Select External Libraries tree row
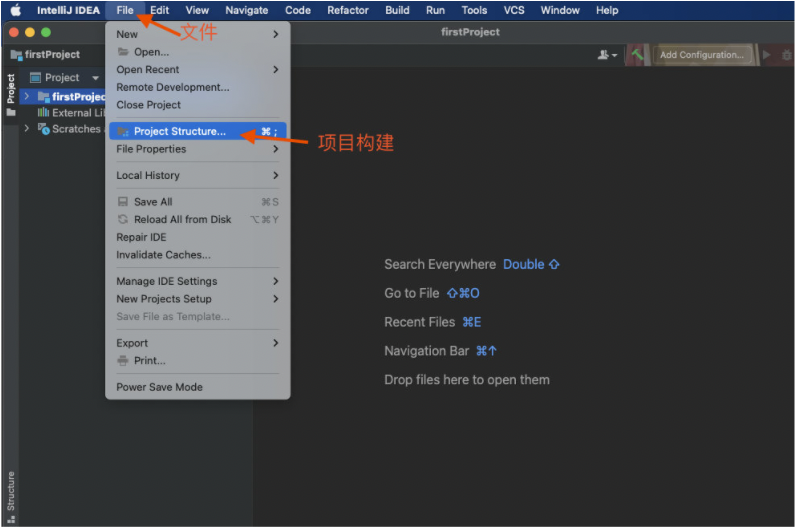796x527 pixels. [63, 112]
